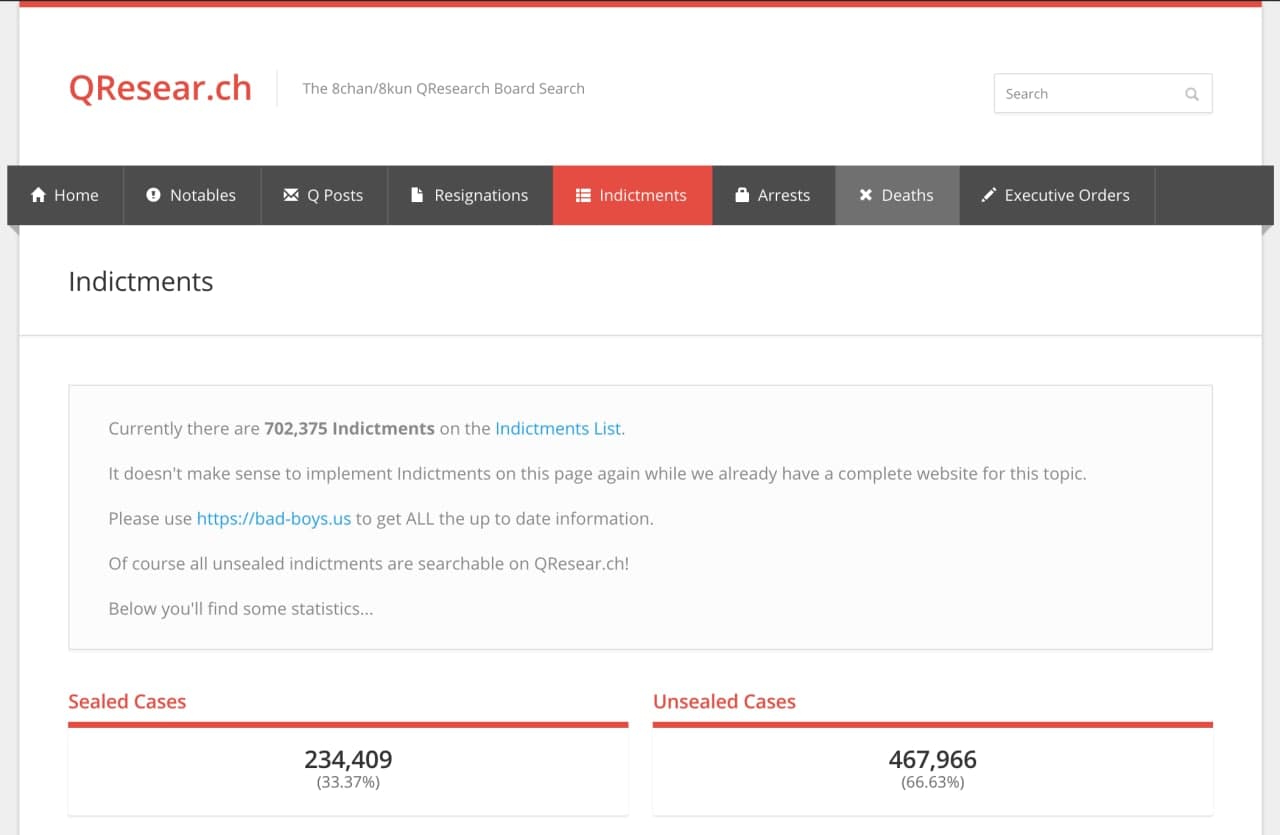Click the document icon beside Resignations
Screen dimensions: 1280x835
point(418,195)
